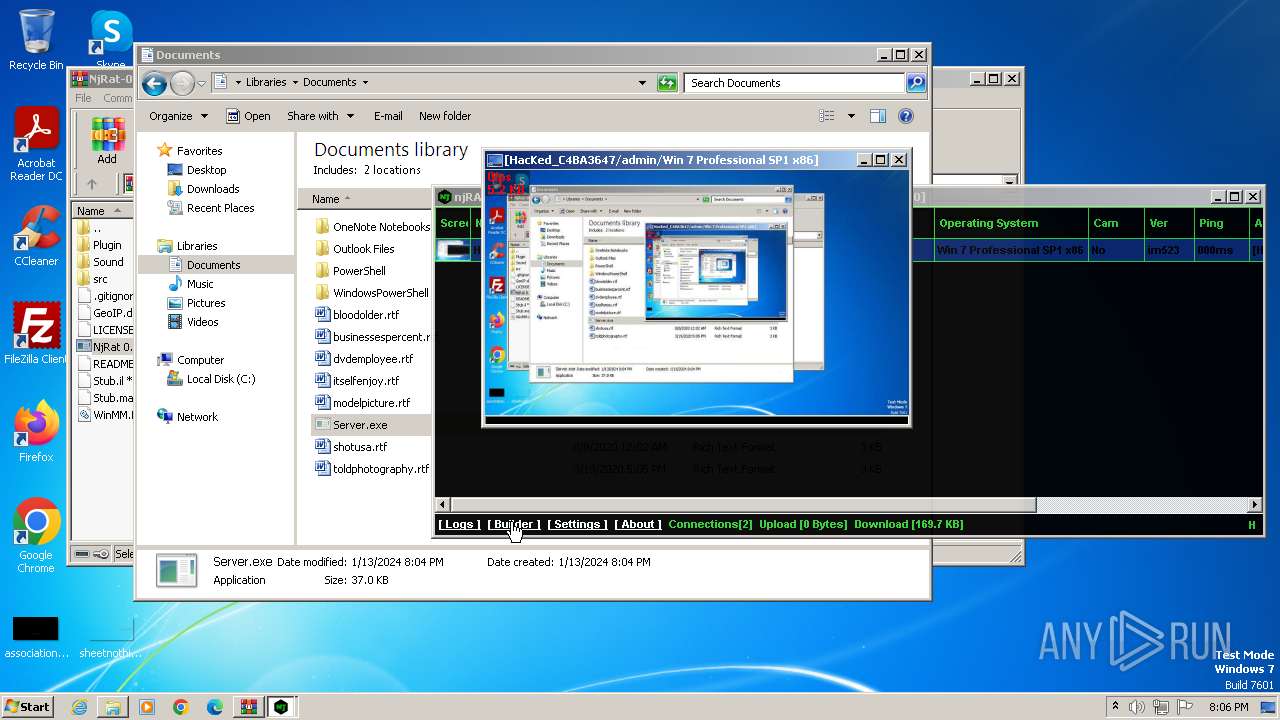This screenshot has height=720, width=1280.
Task: Select the Sound folder in WinRAR list
Action: coord(100,262)
